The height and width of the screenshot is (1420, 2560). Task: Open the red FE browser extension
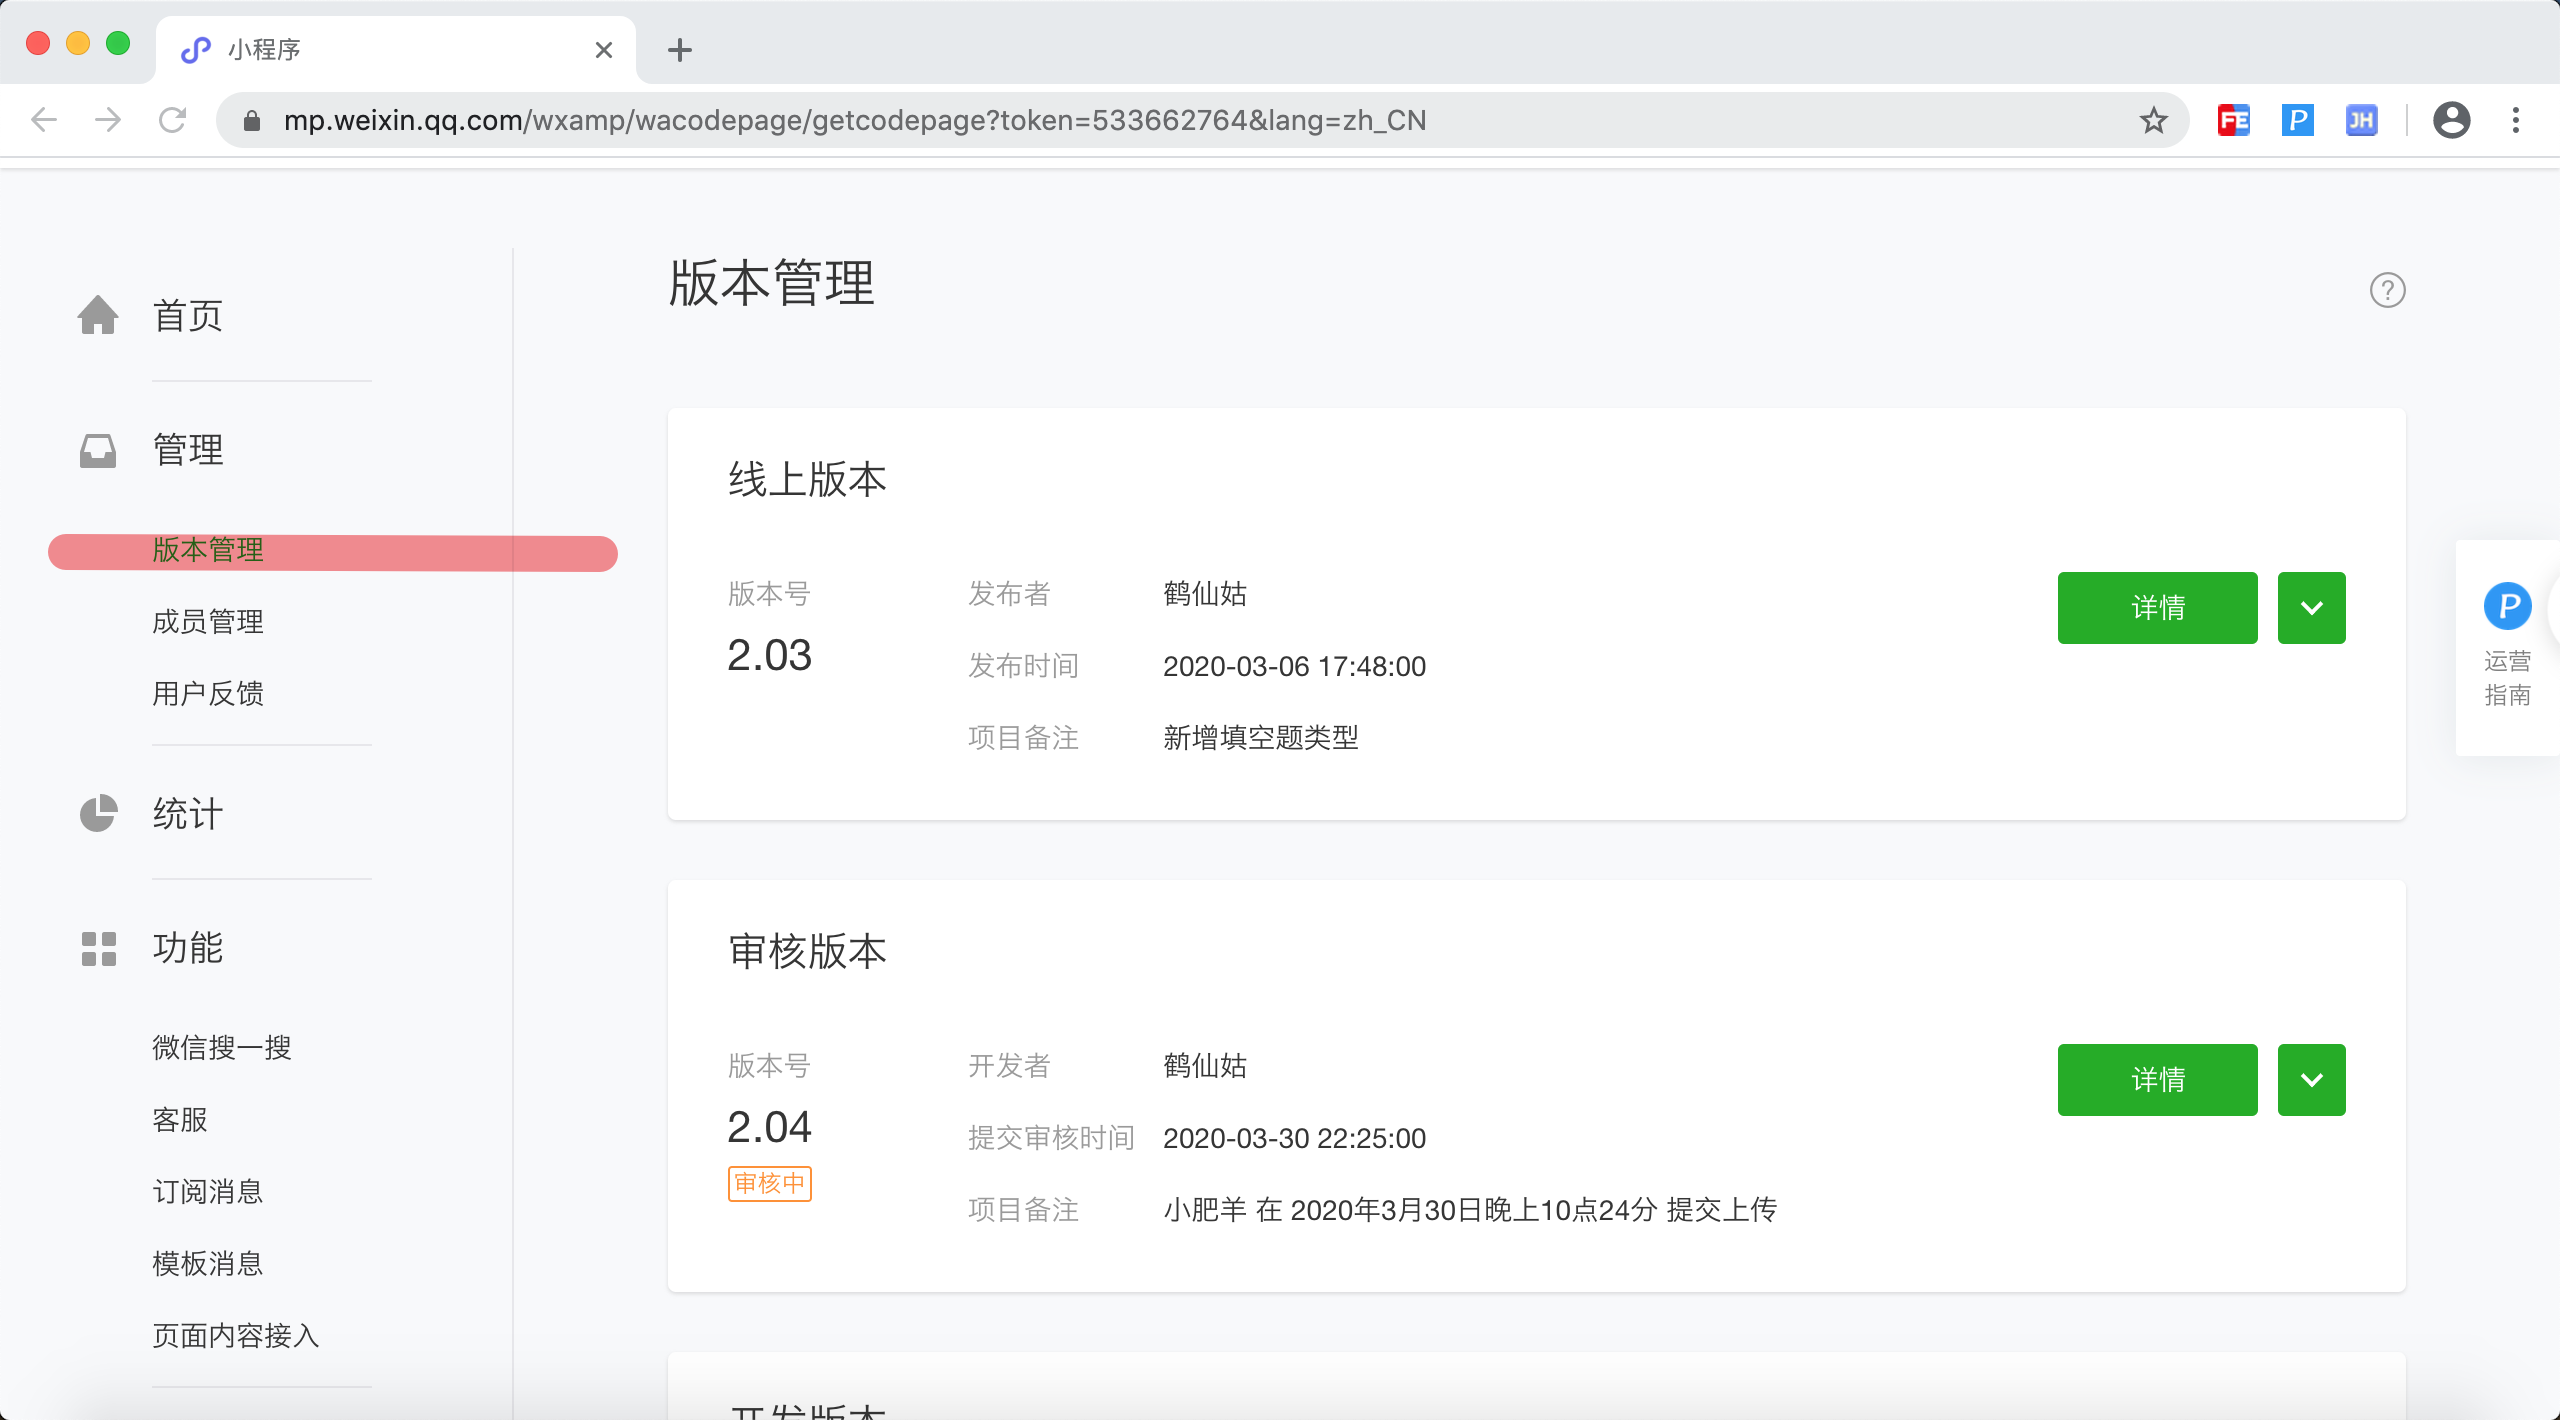point(2233,121)
